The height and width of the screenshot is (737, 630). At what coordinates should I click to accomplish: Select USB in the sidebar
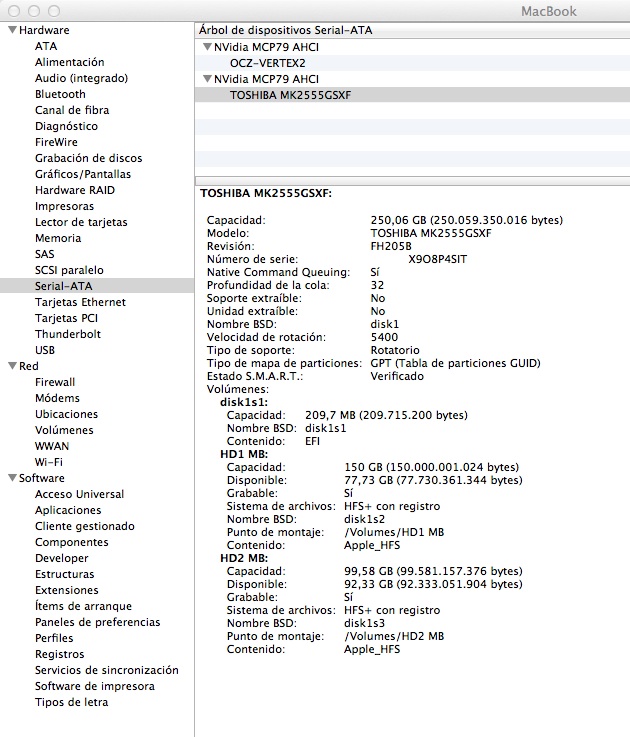point(45,350)
